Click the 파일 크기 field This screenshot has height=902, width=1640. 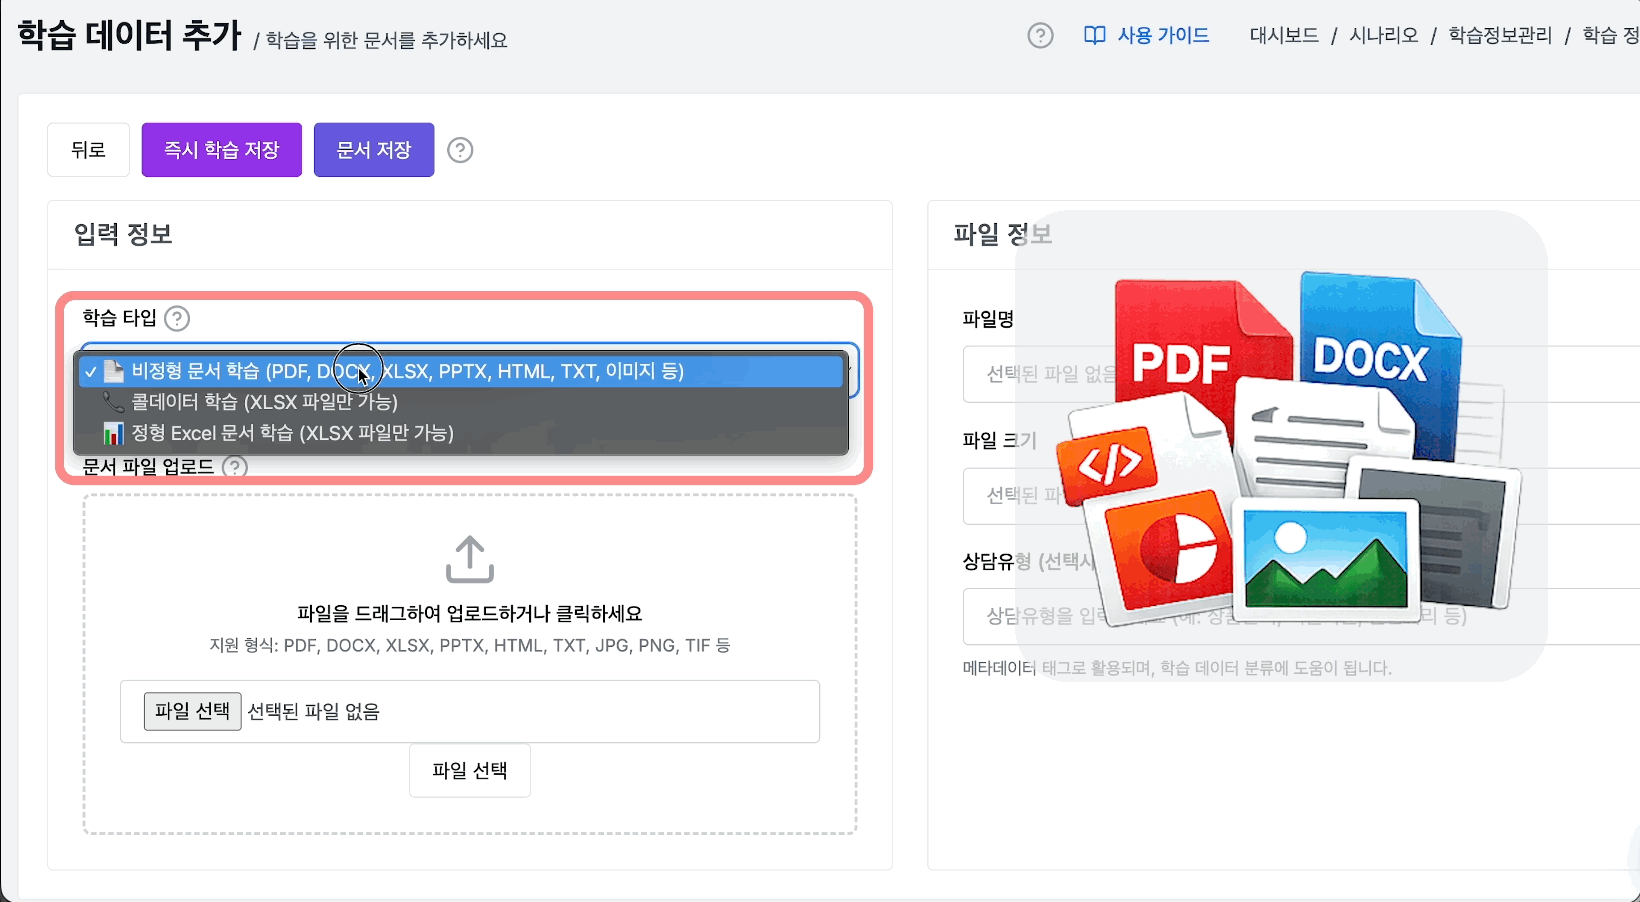tap(1301, 496)
